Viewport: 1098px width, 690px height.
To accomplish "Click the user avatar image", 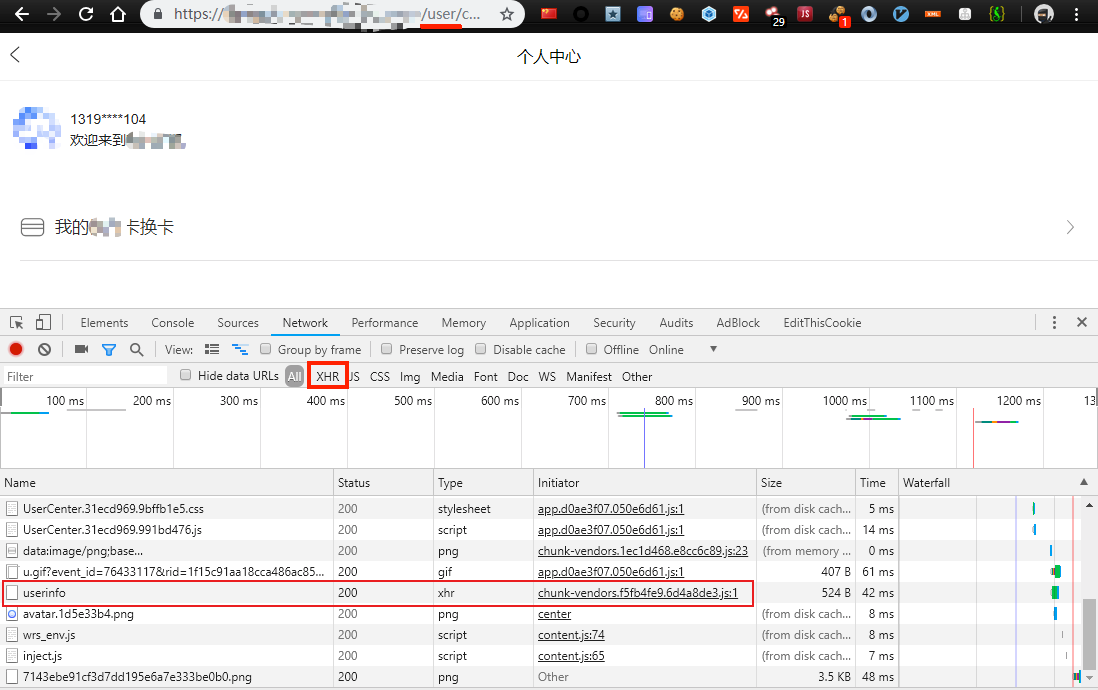I will coord(37,128).
